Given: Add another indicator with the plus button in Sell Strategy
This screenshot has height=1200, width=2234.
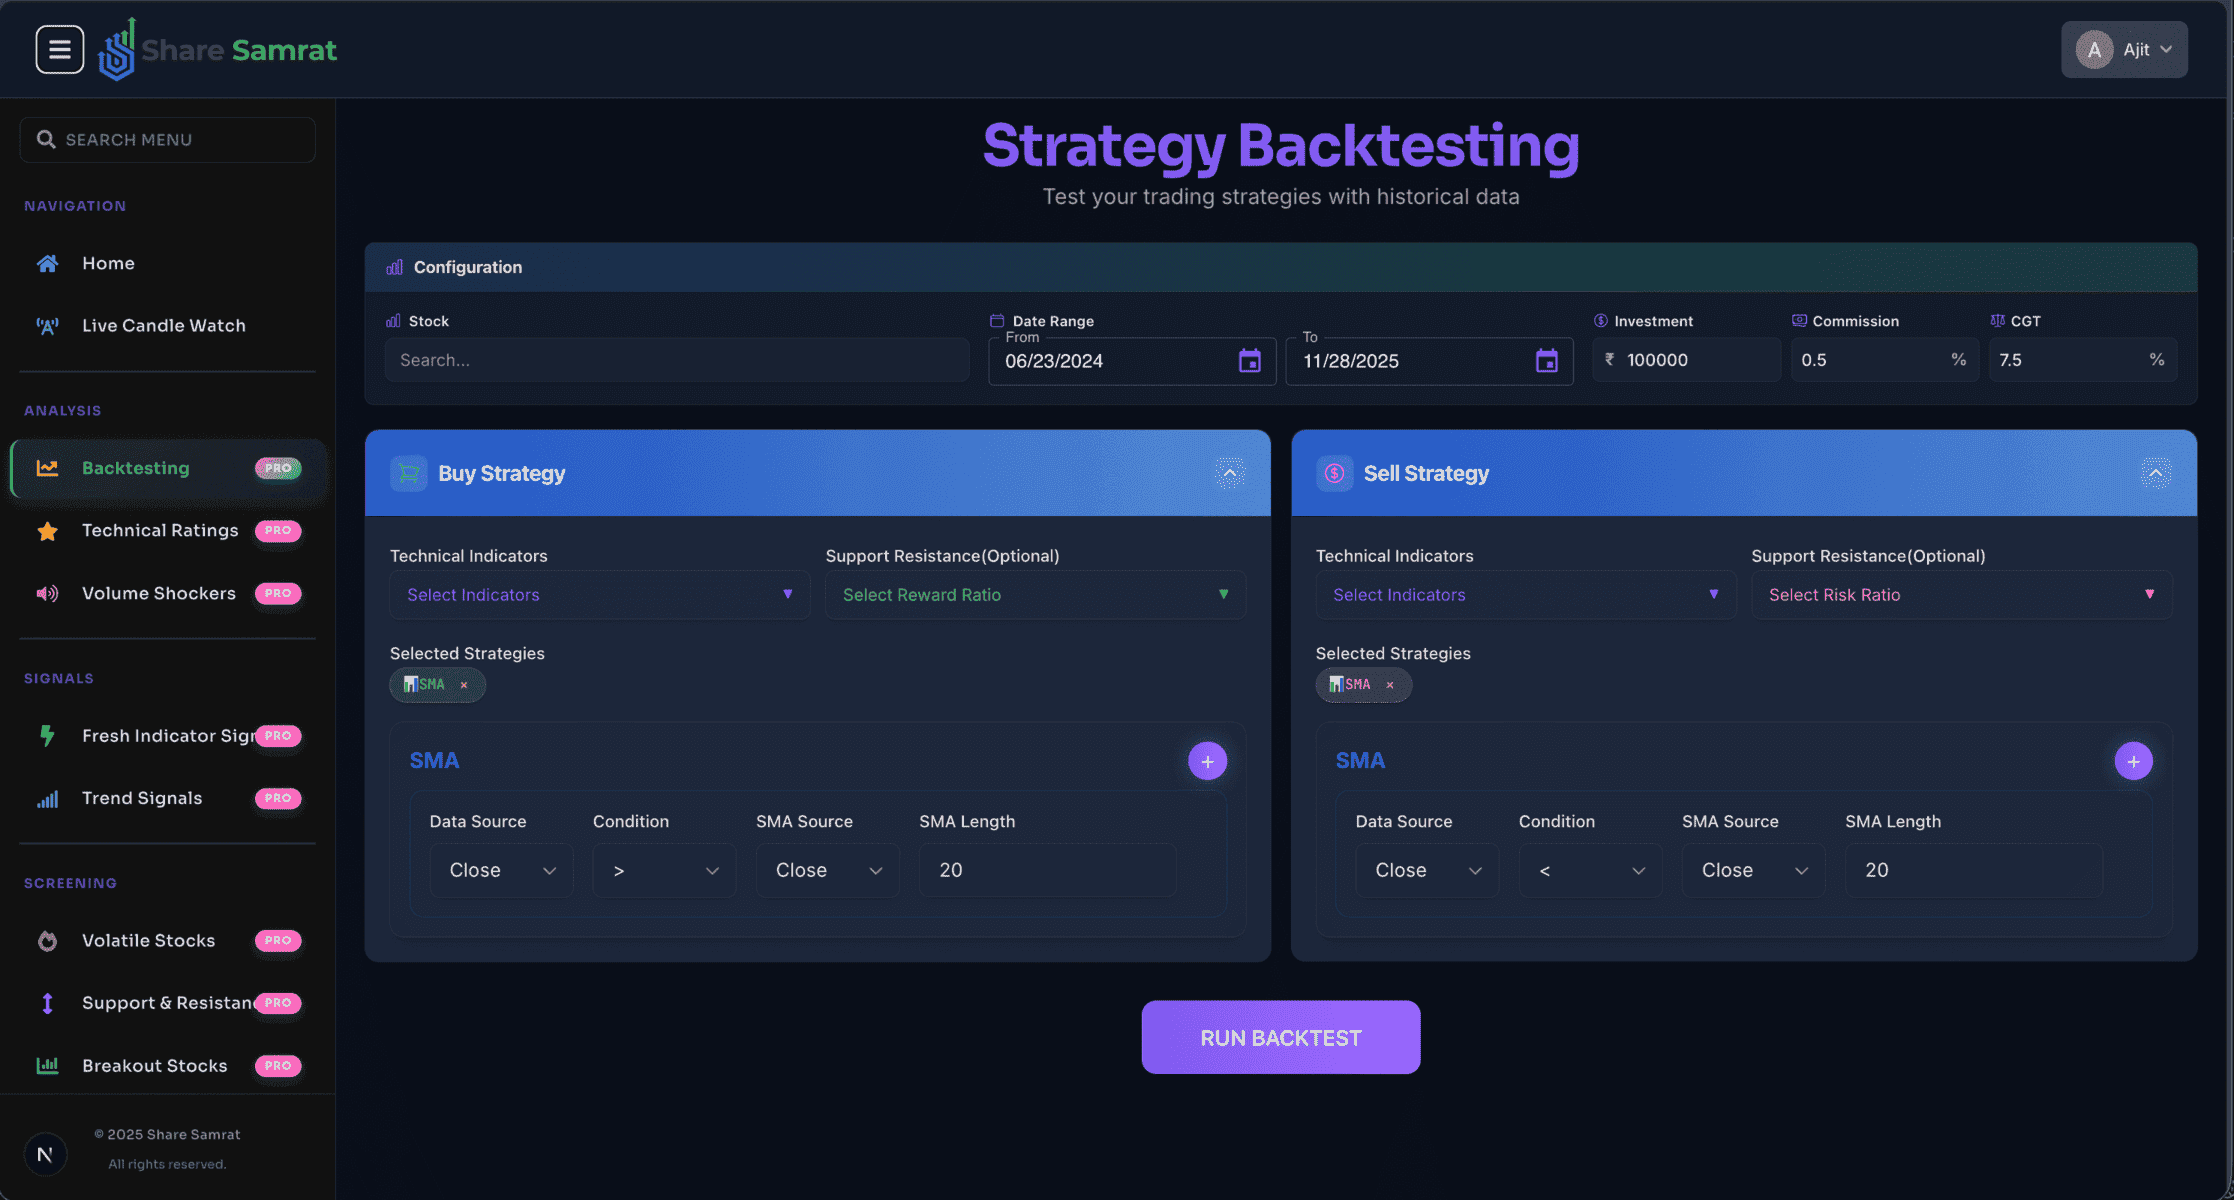Looking at the screenshot, I should pos(2133,760).
